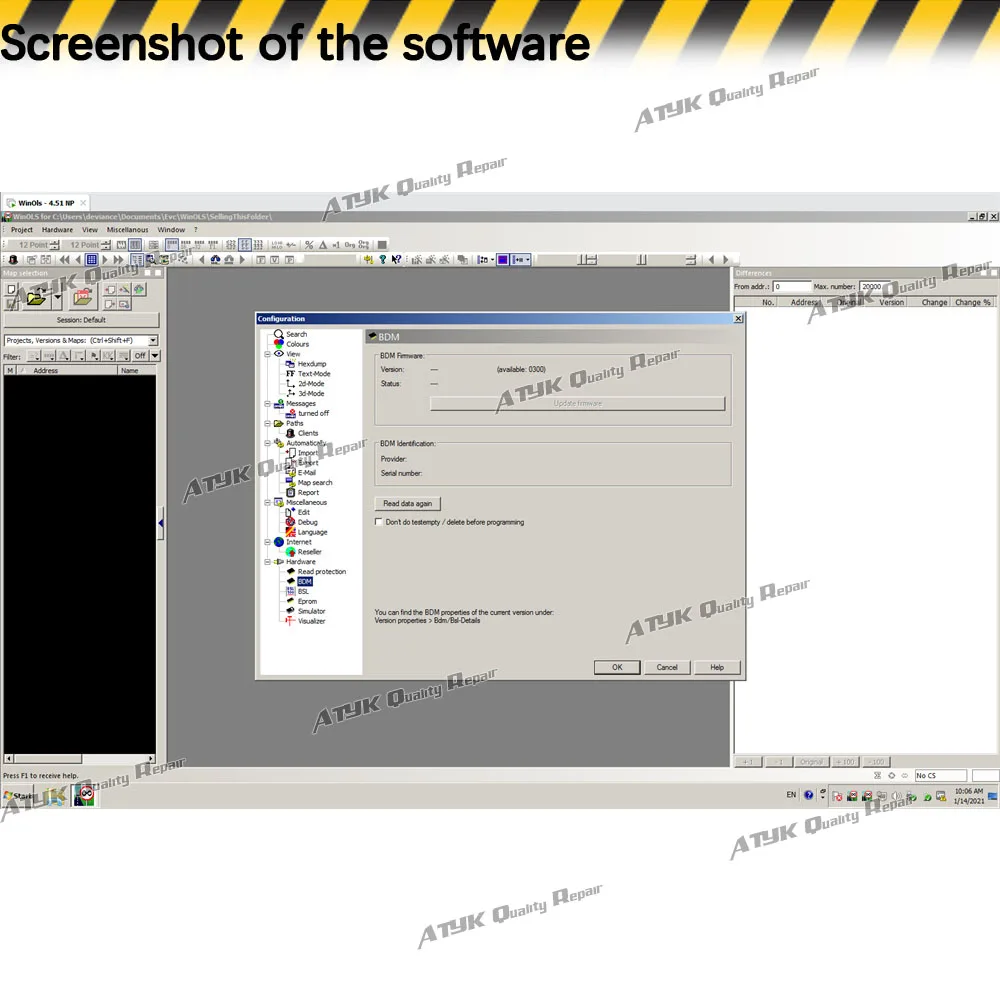
Task: Click the Read data again button
Action: pyautogui.click(x=408, y=504)
